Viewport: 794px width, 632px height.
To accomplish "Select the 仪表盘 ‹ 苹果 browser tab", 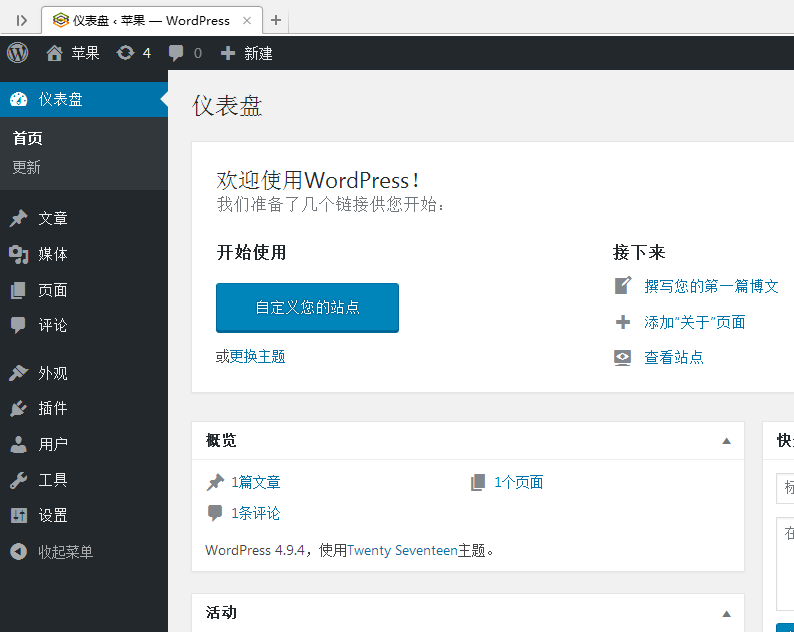I will coord(151,20).
